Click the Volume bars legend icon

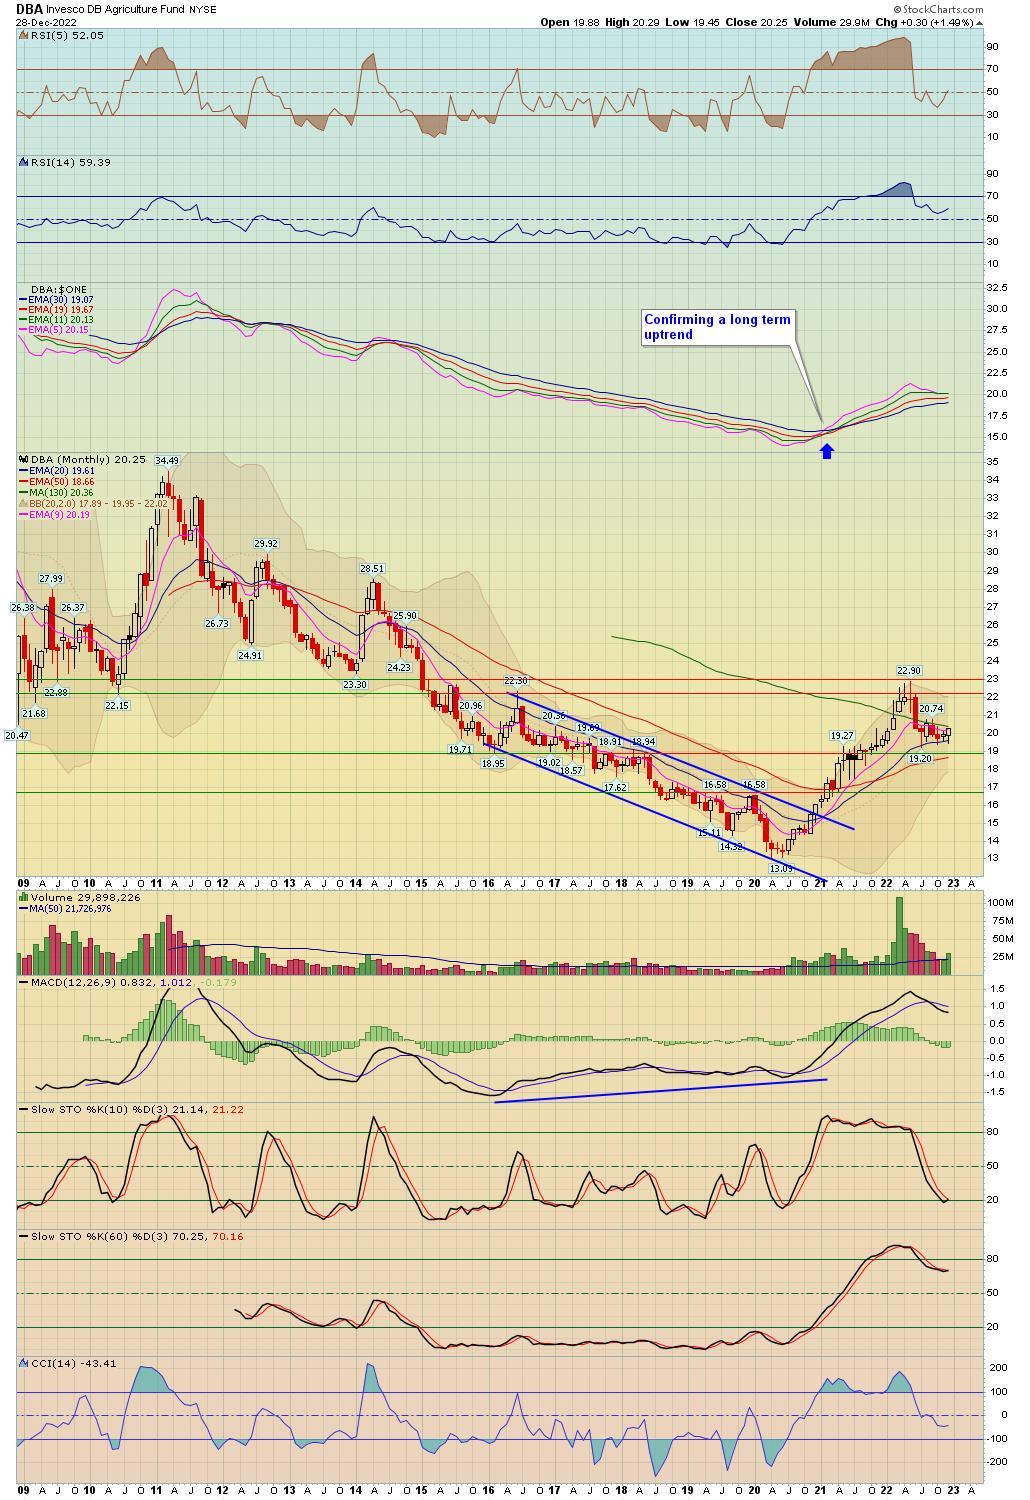click(24, 898)
